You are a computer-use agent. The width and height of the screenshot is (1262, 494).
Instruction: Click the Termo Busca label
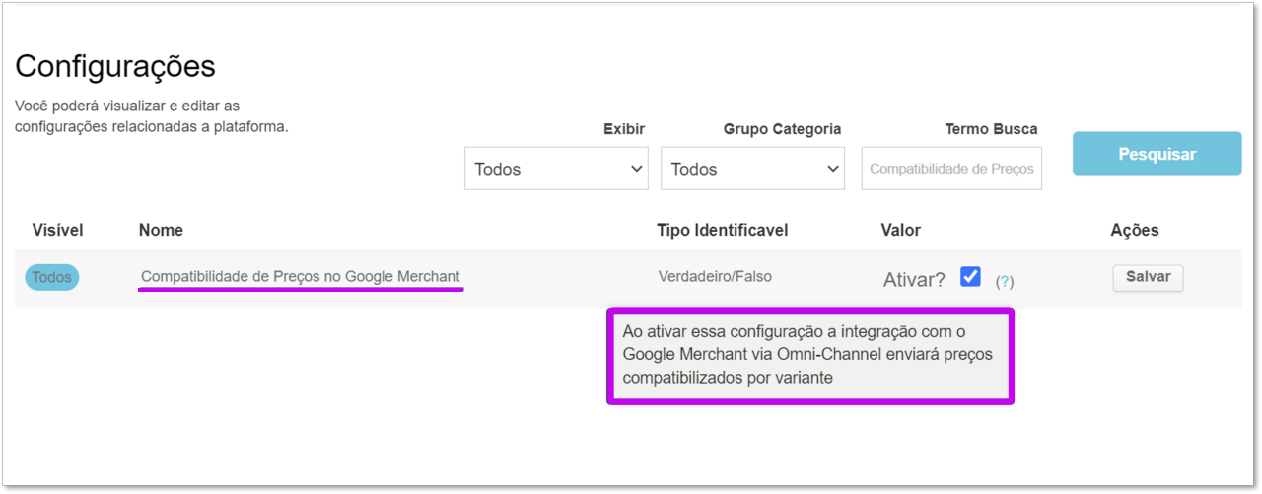coord(991,129)
